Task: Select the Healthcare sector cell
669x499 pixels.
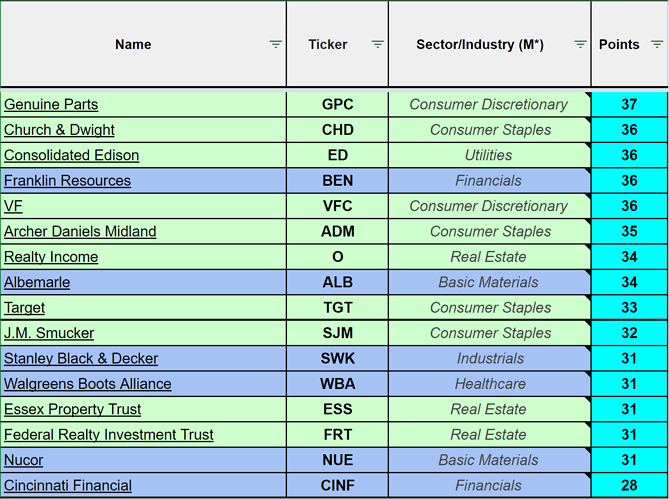Action: coord(488,384)
